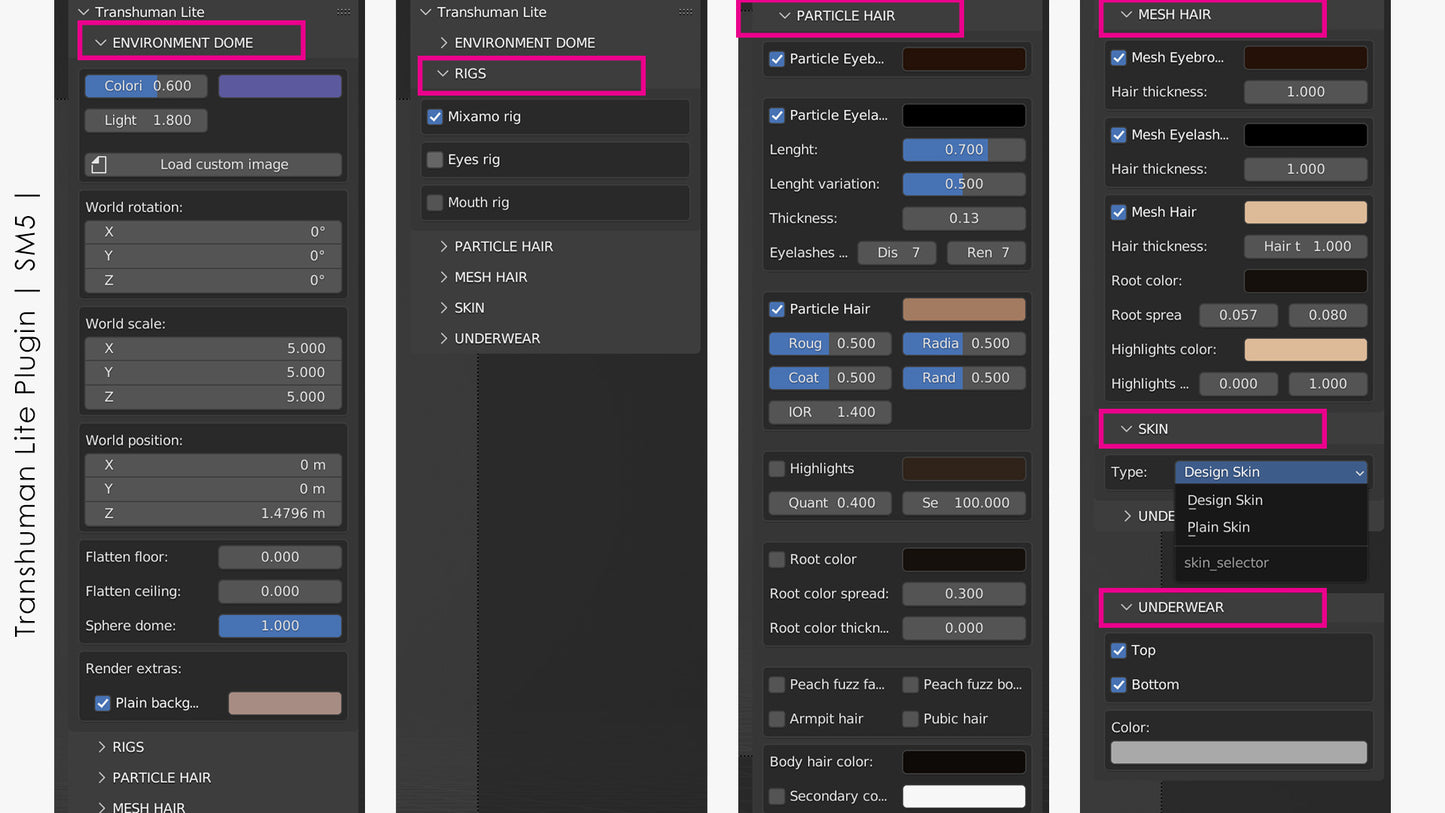1445x813 pixels.
Task: Click the Quant 0.400 field
Action: click(830, 503)
